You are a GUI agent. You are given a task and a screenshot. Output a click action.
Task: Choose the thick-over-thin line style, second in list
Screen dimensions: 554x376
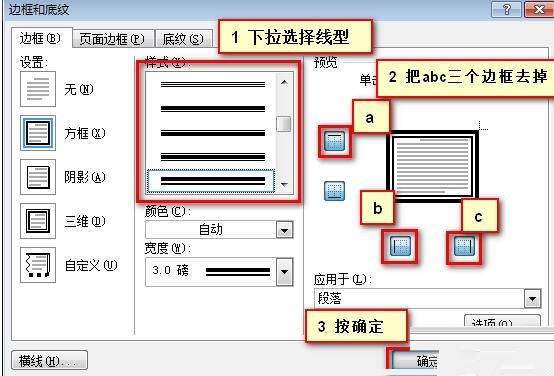(x=213, y=108)
